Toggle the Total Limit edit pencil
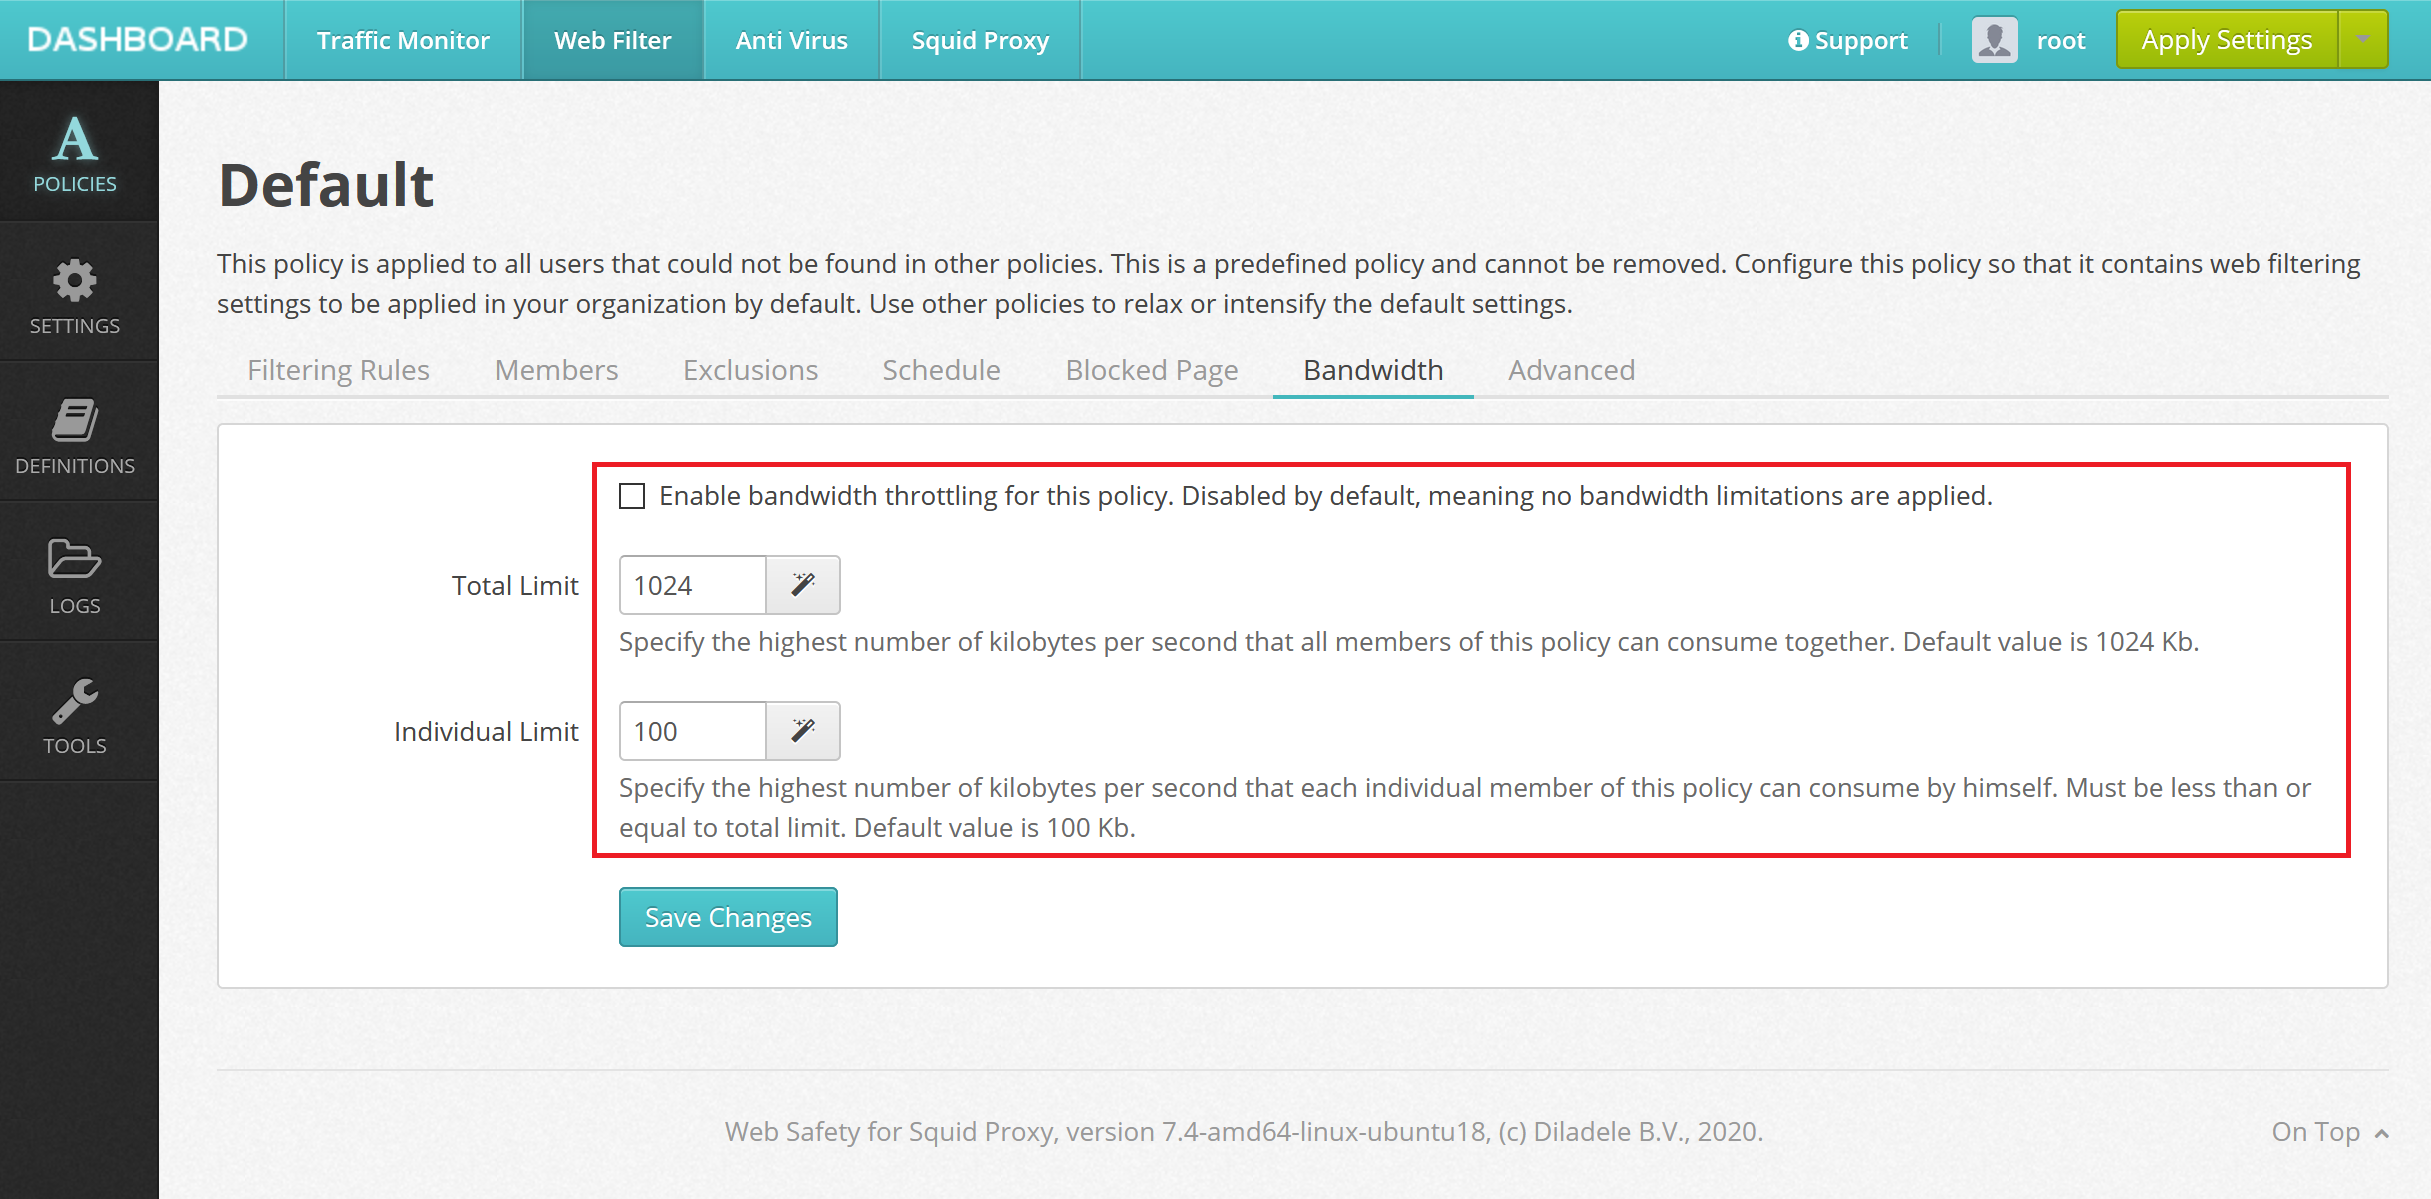Image resolution: width=2431 pixels, height=1199 pixels. pos(803,585)
